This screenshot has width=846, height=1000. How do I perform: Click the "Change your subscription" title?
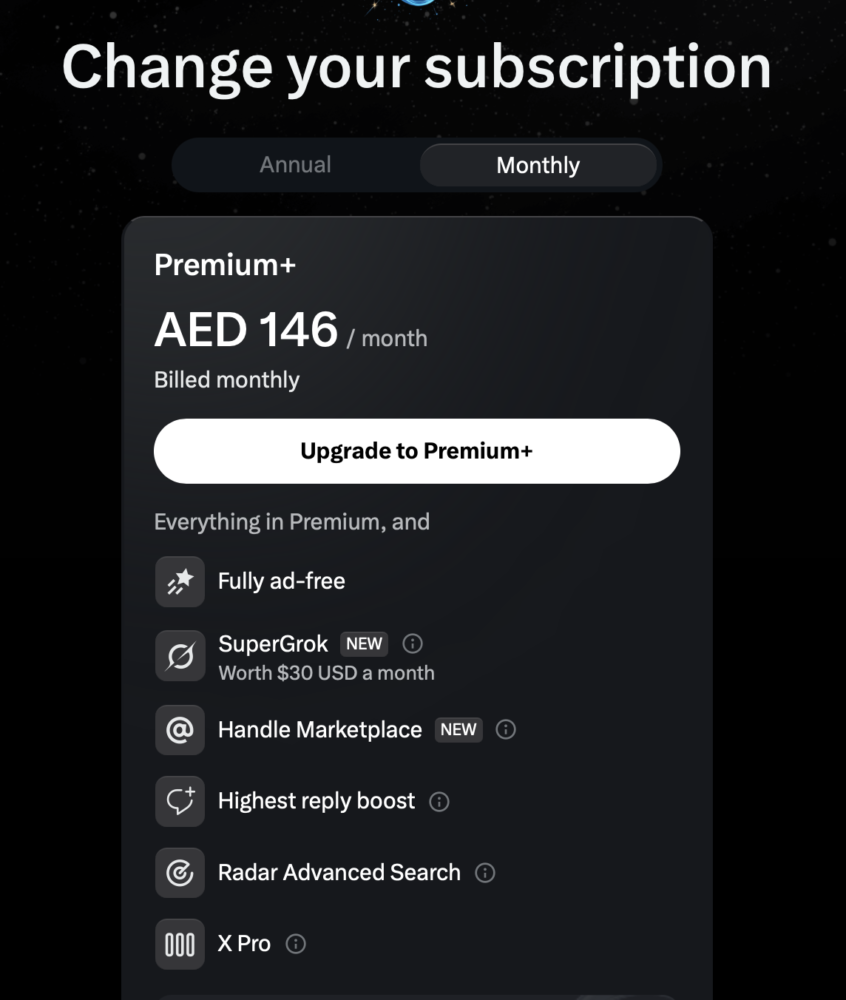point(416,68)
